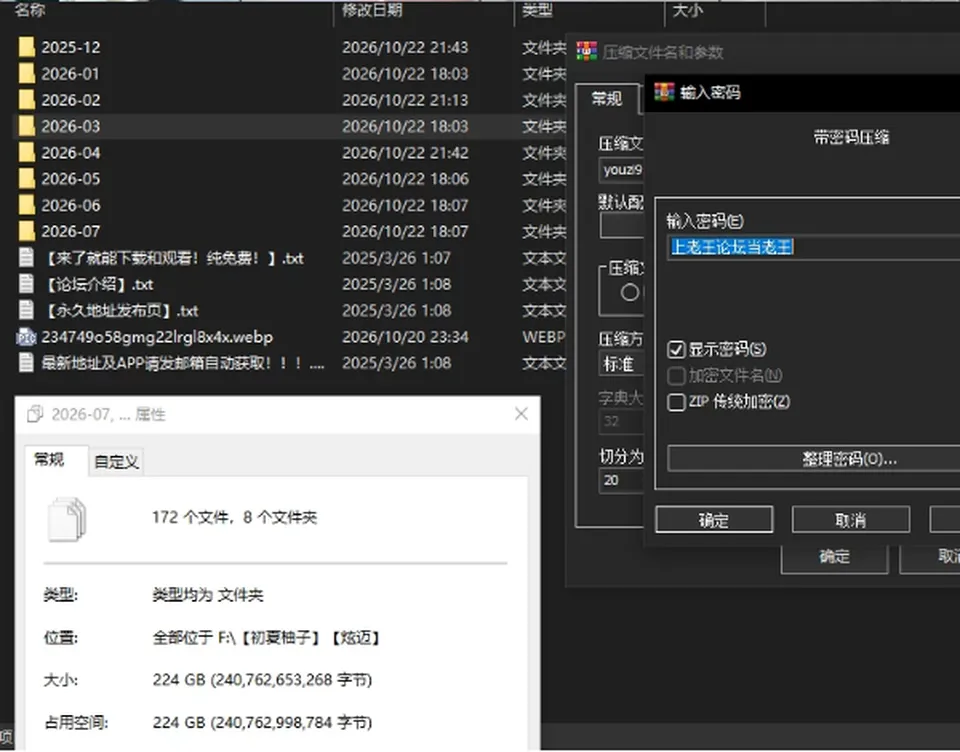This screenshot has width=960, height=752.
Task: Switch to the 自定义 tab in properties
Action: point(116,462)
